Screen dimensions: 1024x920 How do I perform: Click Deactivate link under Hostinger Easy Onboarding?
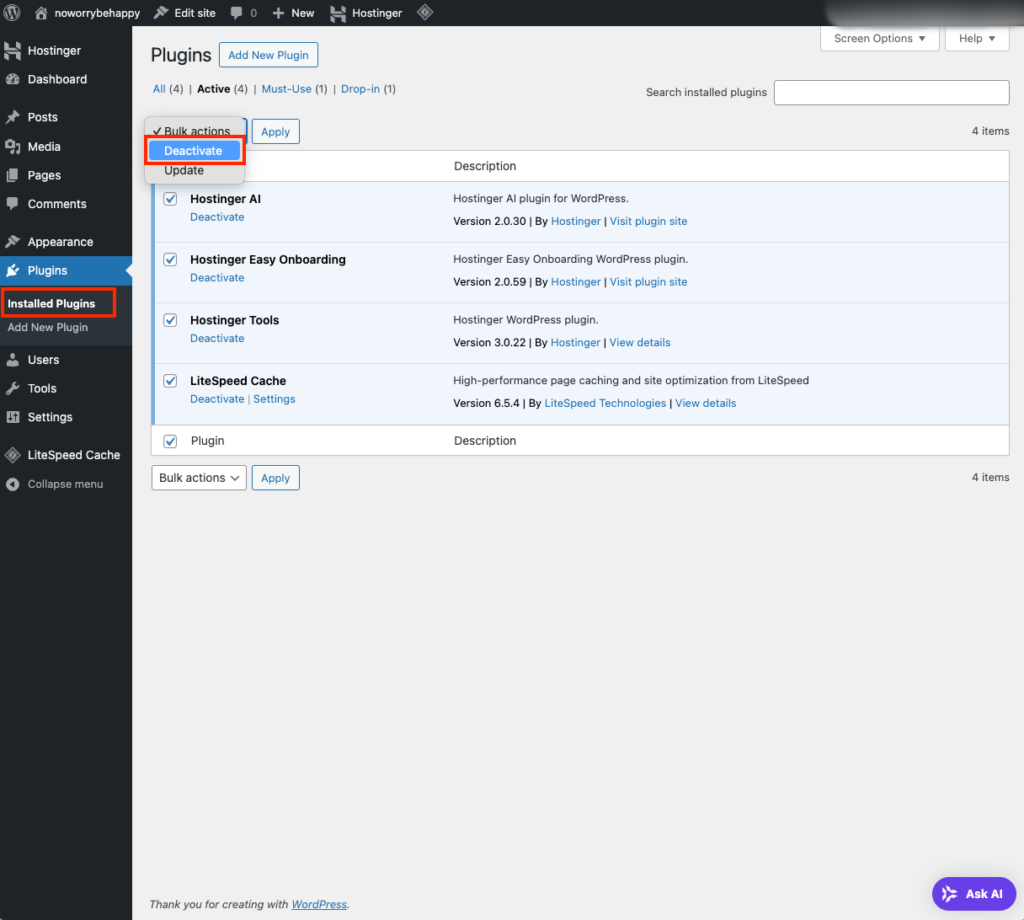pos(217,278)
